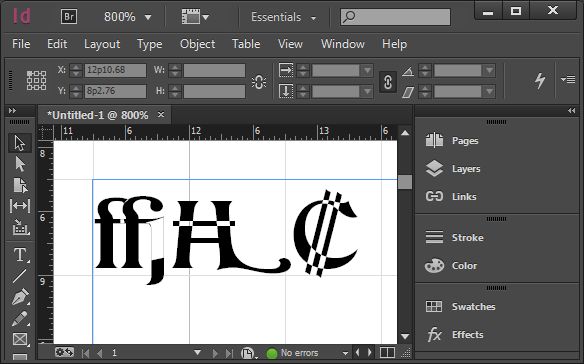
Task: Go to last page button
Action: tap(229, 353)
